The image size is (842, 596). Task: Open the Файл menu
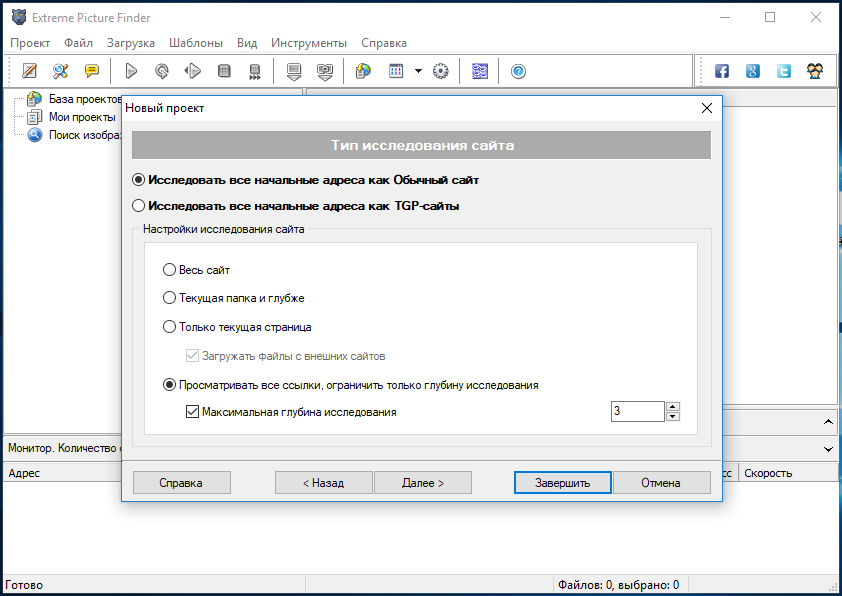[x=78, y=43]
